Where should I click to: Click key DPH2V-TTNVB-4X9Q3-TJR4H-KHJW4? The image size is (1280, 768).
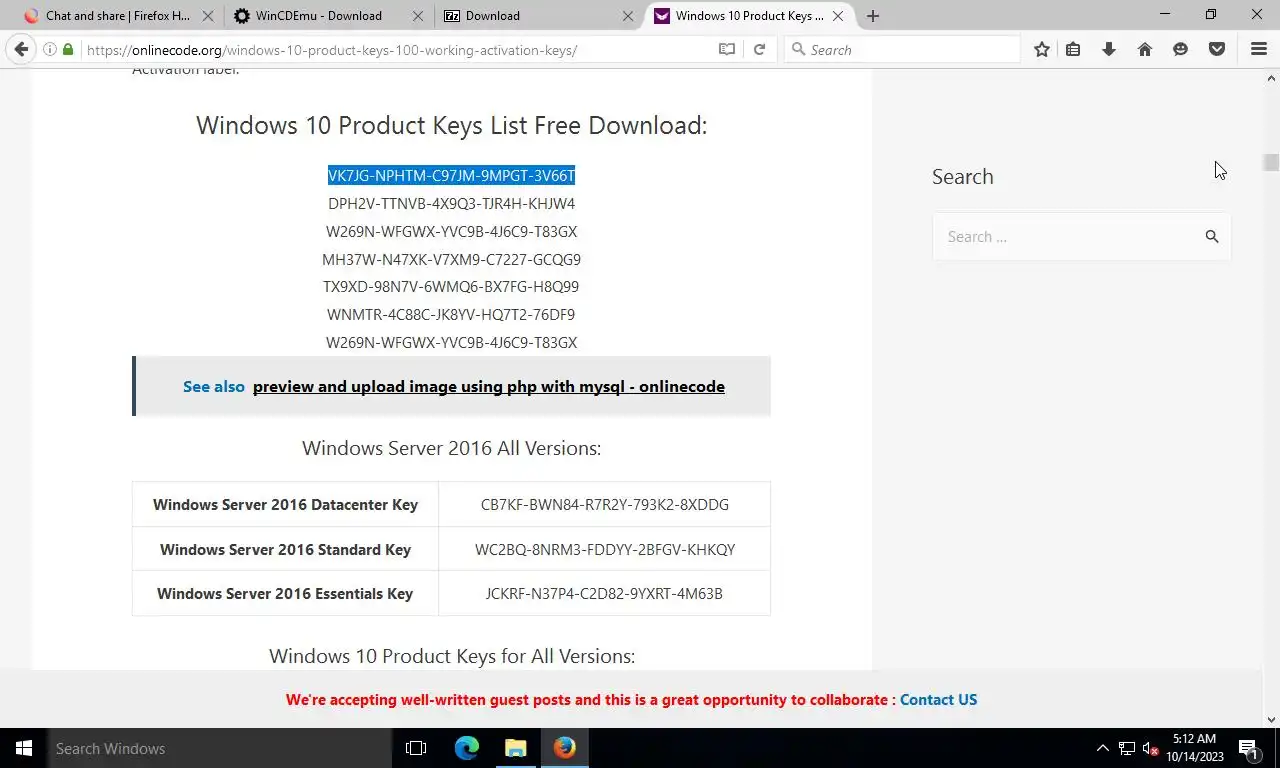click(x=451, y=204)
